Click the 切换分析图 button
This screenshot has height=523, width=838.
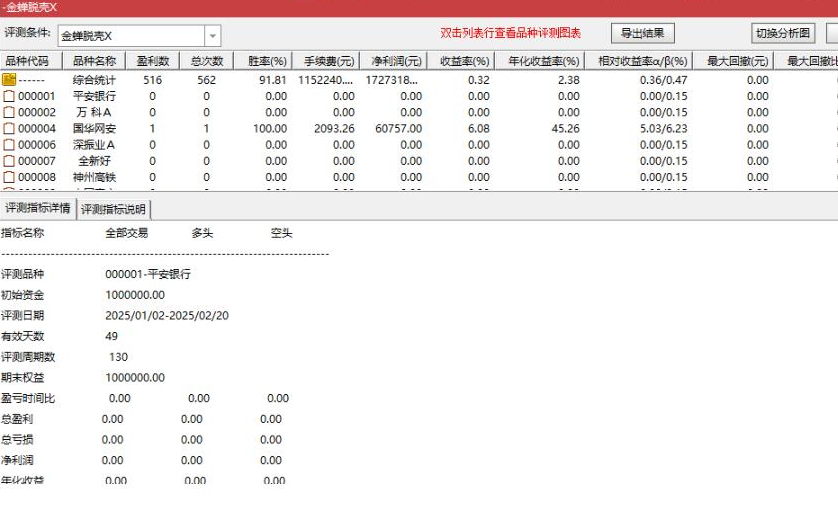pos(782,33)
